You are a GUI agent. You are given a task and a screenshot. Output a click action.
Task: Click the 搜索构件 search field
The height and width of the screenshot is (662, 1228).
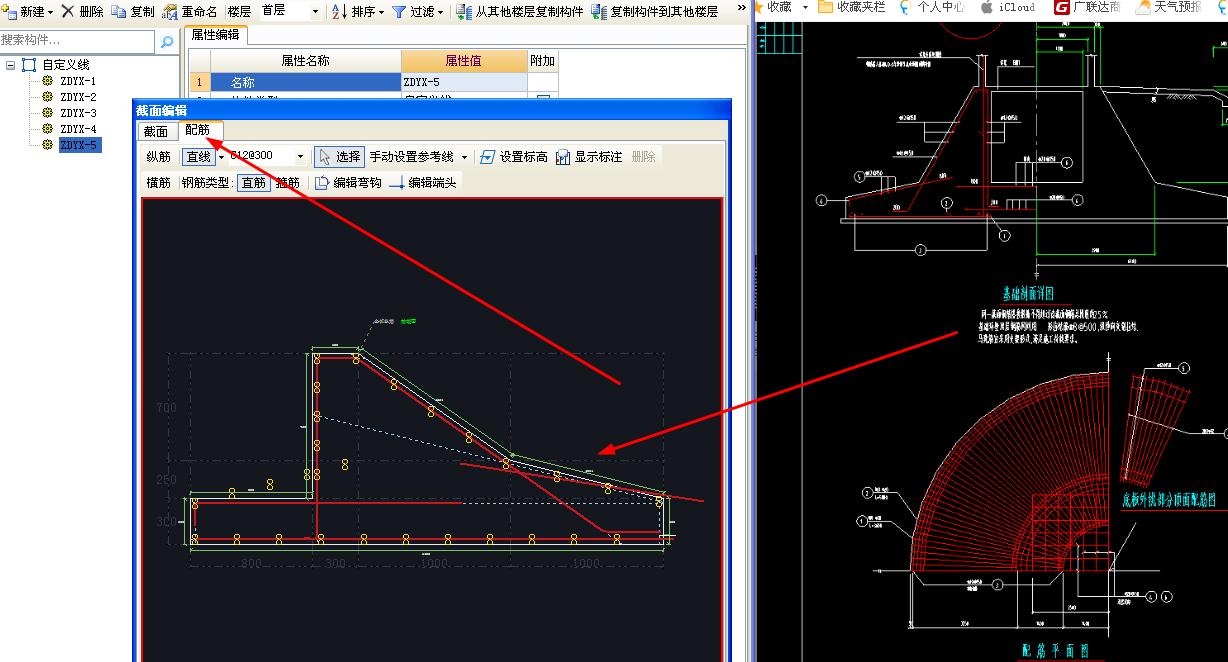[78, 41]
